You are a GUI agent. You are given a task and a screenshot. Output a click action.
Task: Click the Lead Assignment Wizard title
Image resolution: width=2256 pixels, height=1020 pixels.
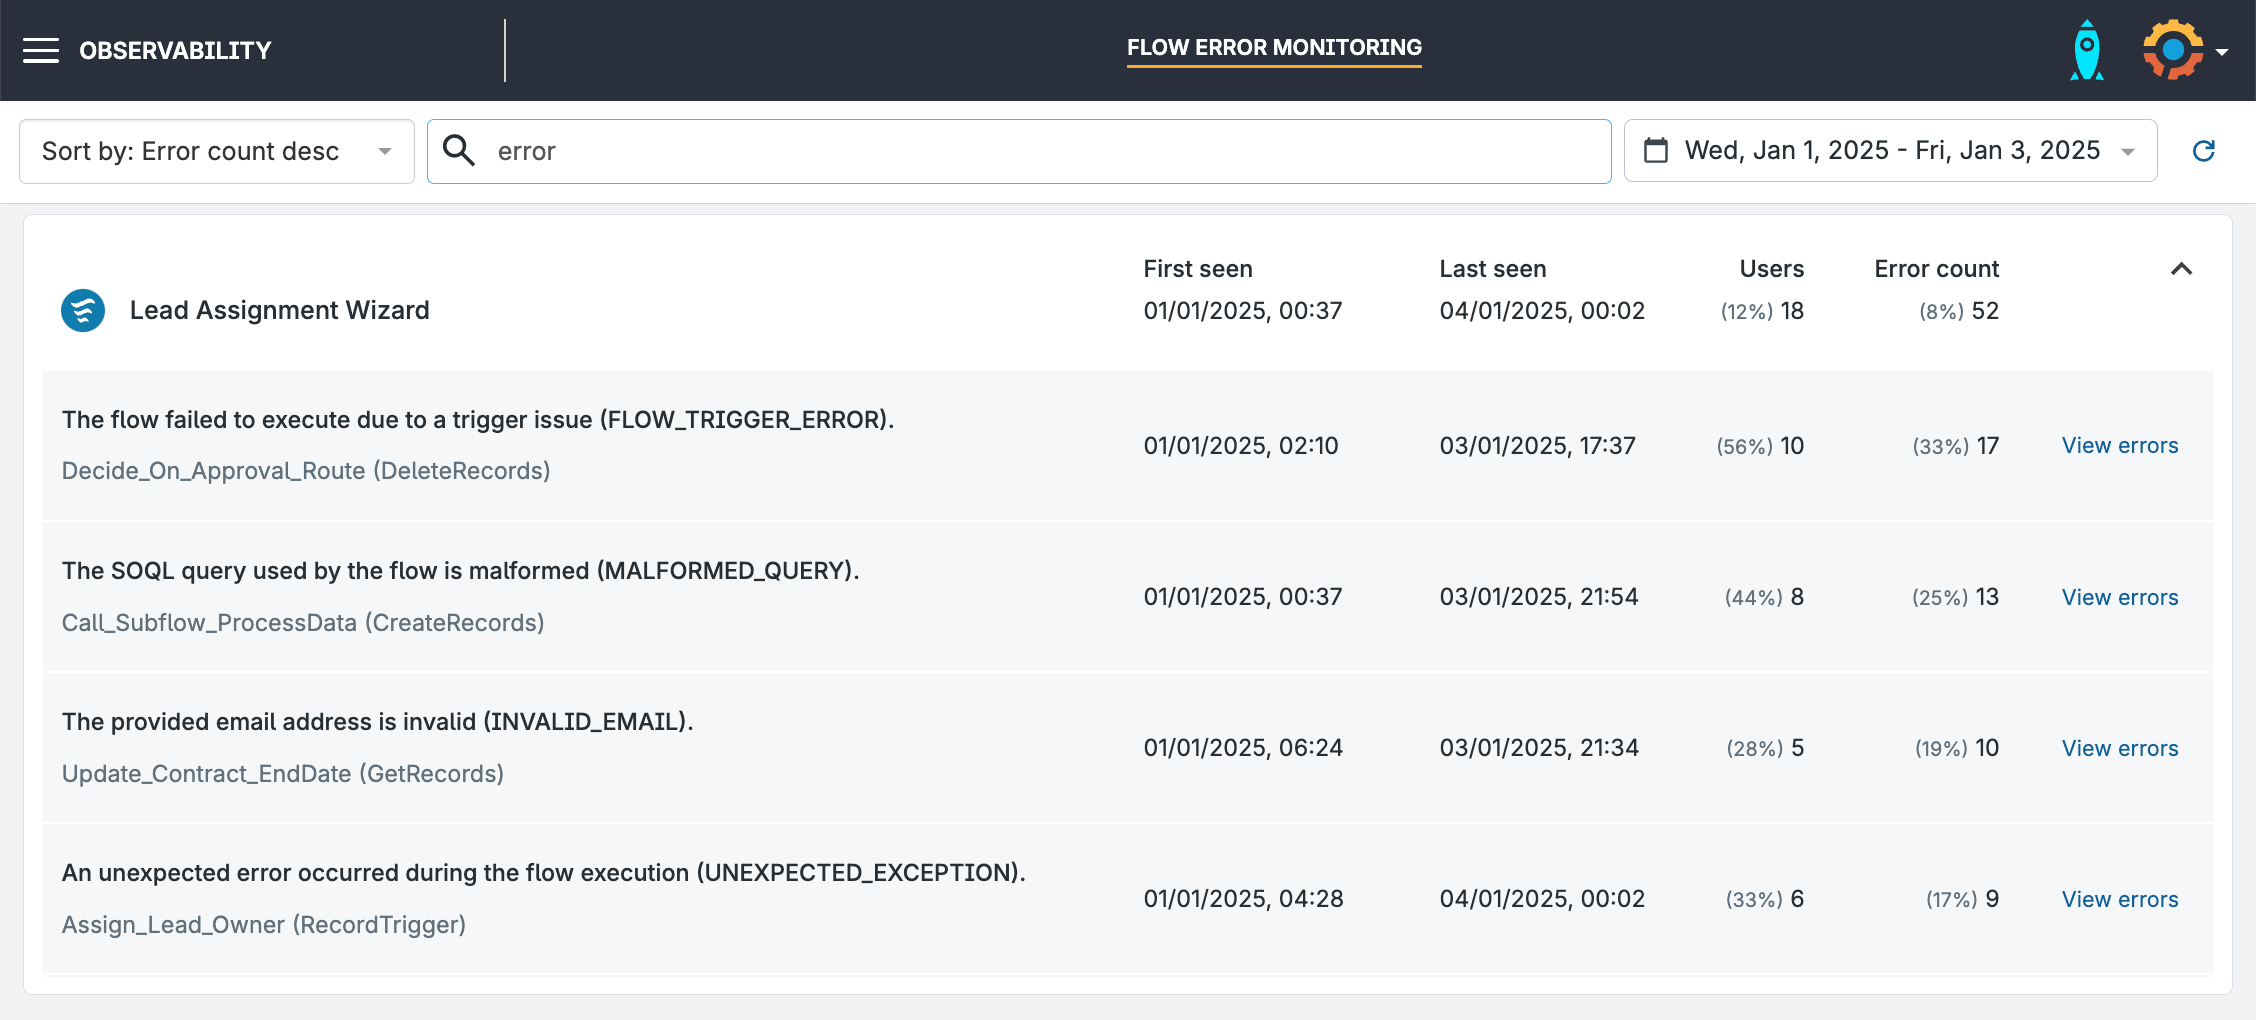coord(279,311)
